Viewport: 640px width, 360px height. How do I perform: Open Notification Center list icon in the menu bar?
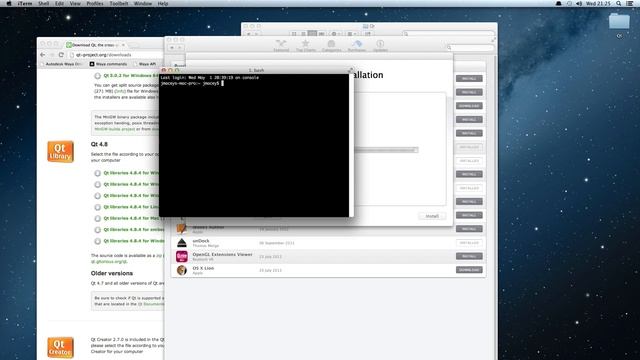click(630, 3)
